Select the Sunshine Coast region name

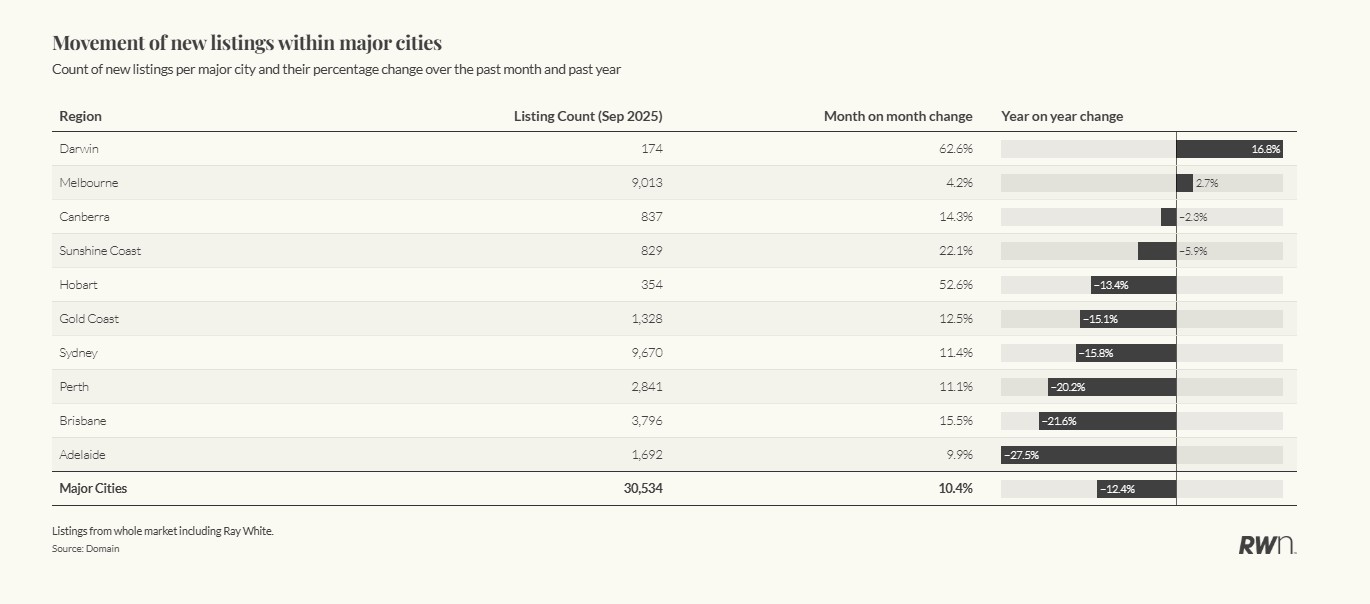(x=100, y=251)
